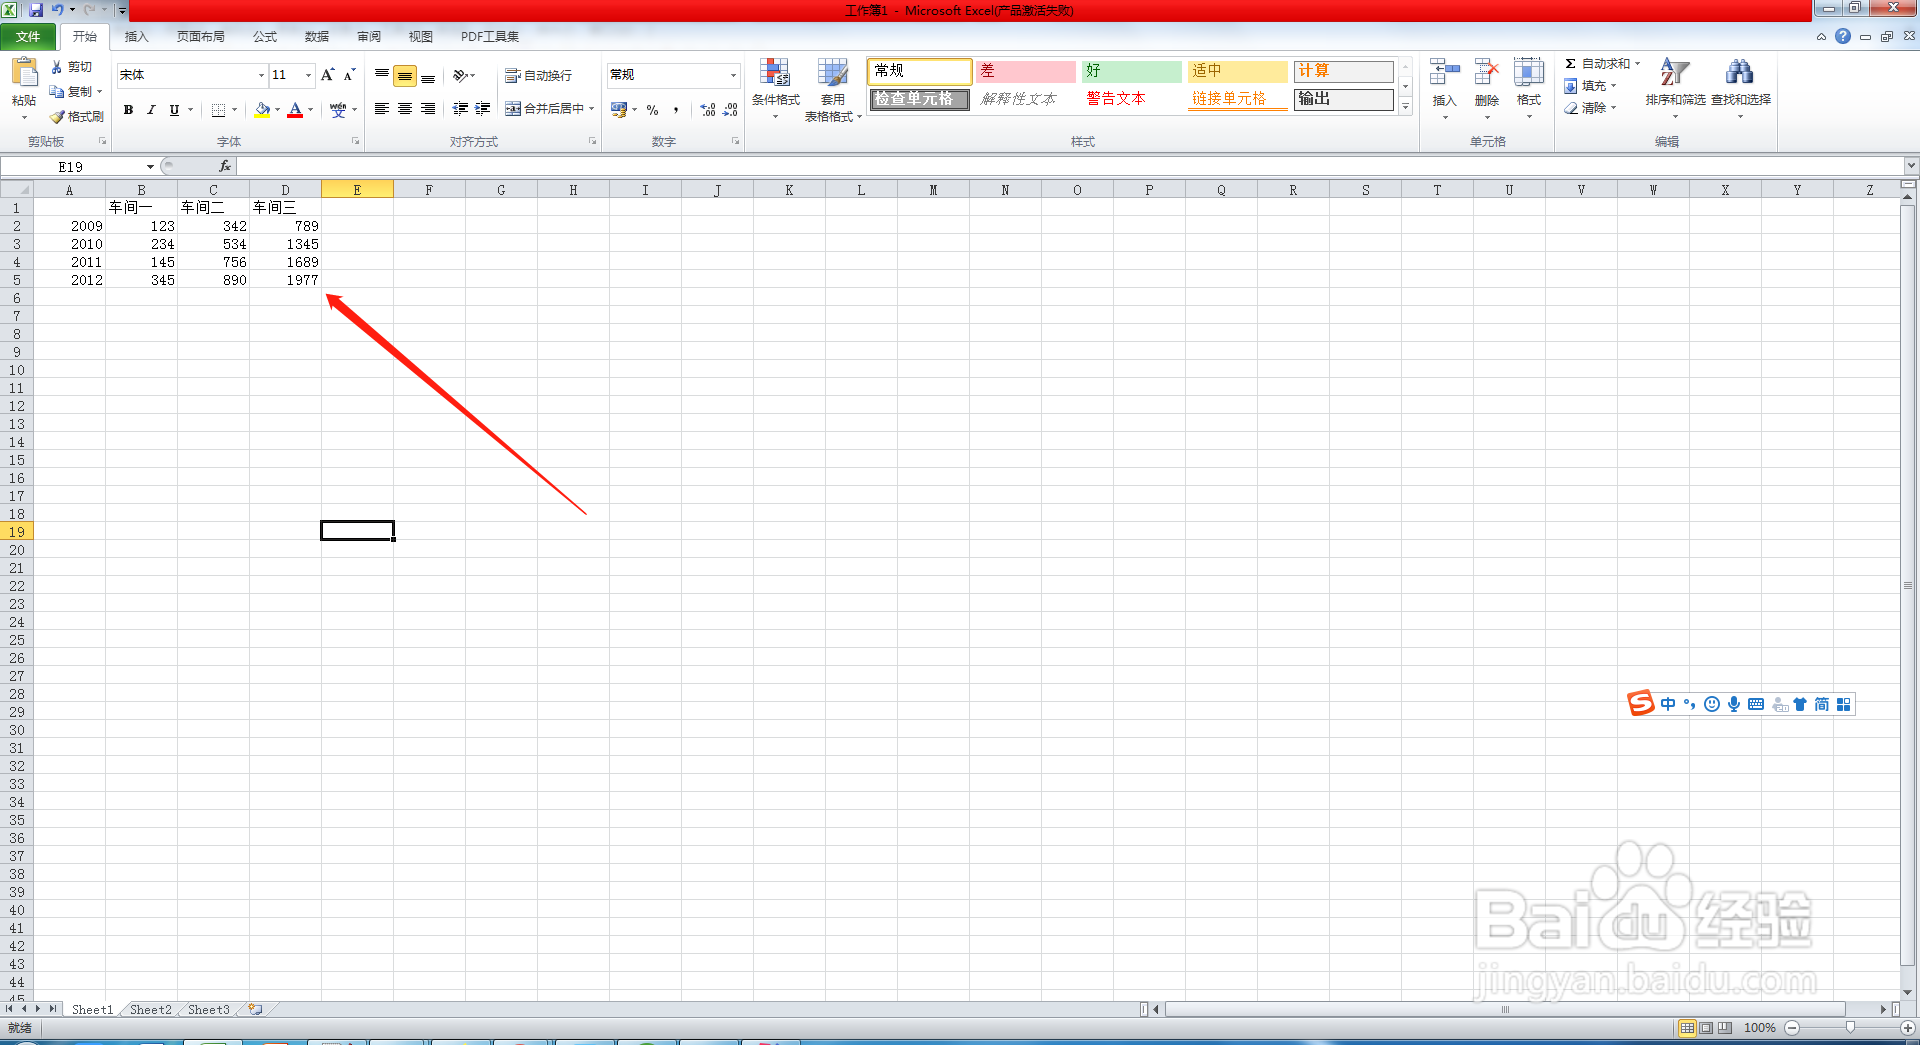Click the cell borders icon
This screenshot has height=1045, width=1920.
pos(218,110)
